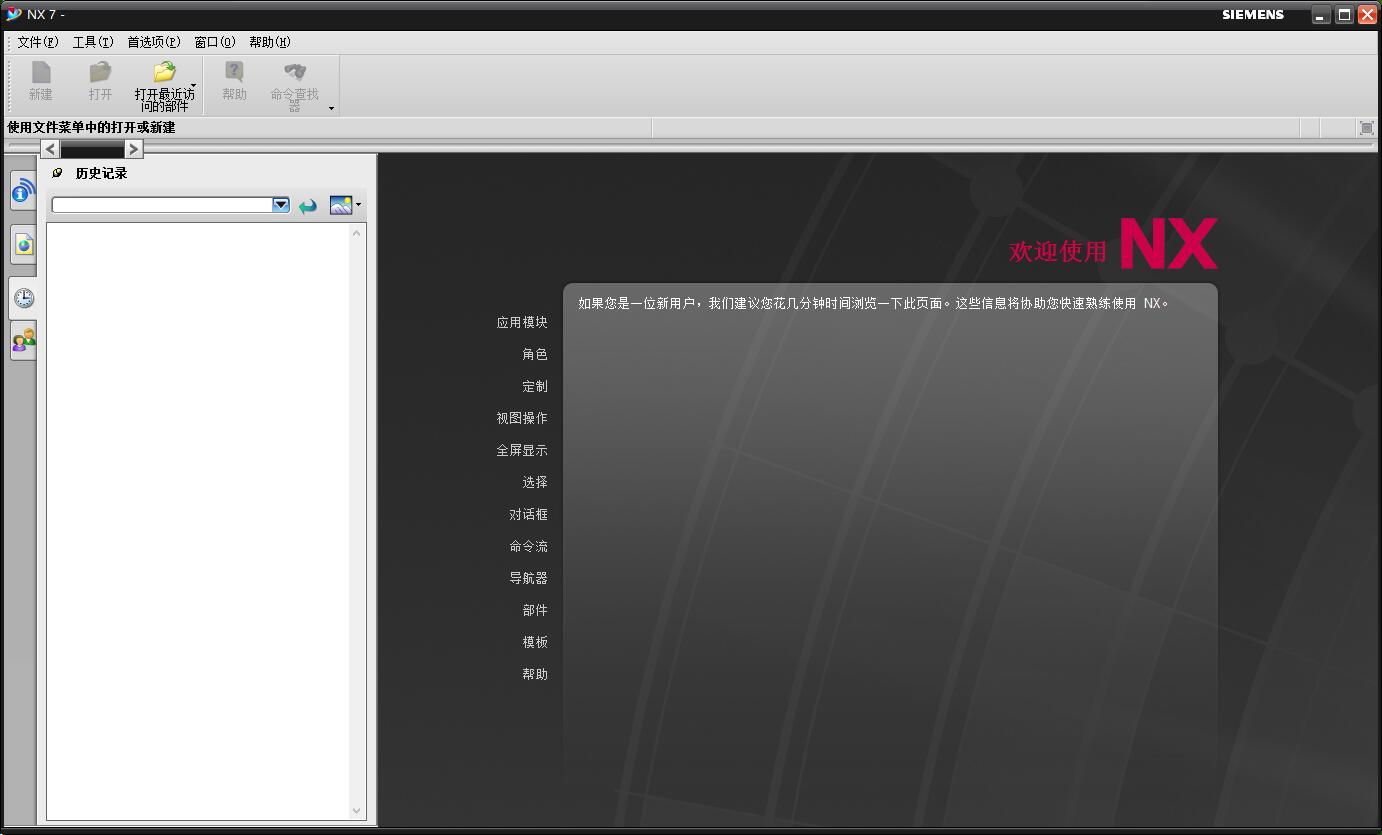
Task: Click the 部件 welcome link
Action: 535,610
